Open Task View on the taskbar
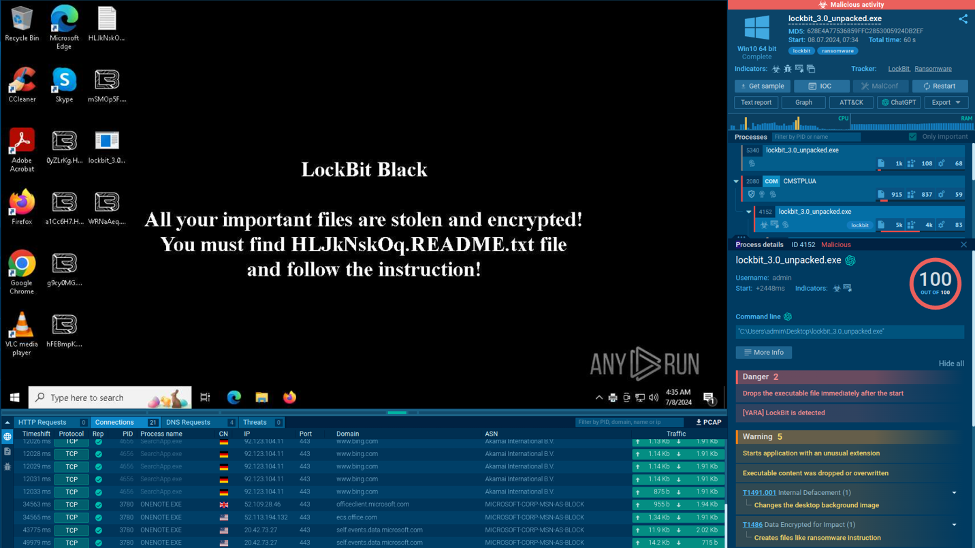Screen dimensions: 977x550 (205, 397)
